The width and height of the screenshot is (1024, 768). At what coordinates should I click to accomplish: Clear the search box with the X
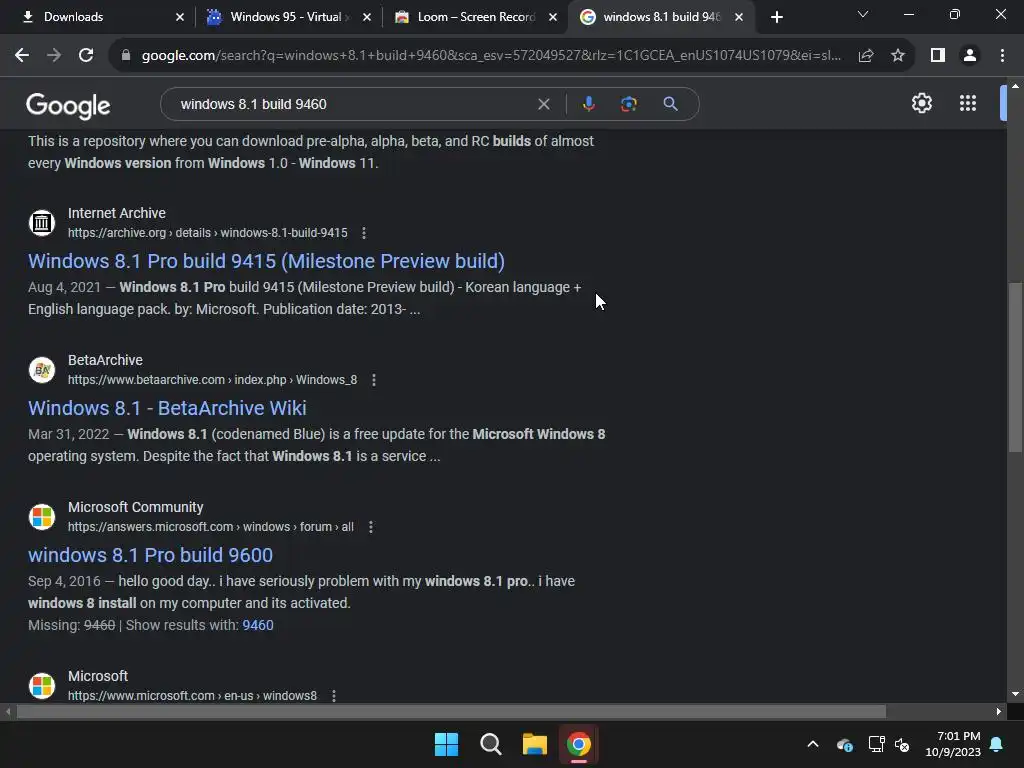[x=543, y=104]
